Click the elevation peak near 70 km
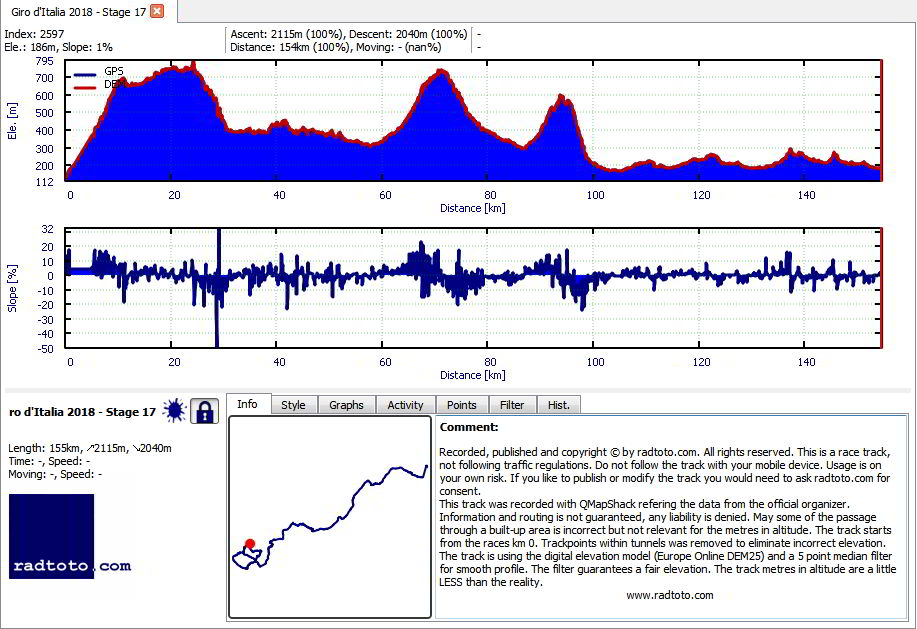917x629 pixels. coord(442,72)
